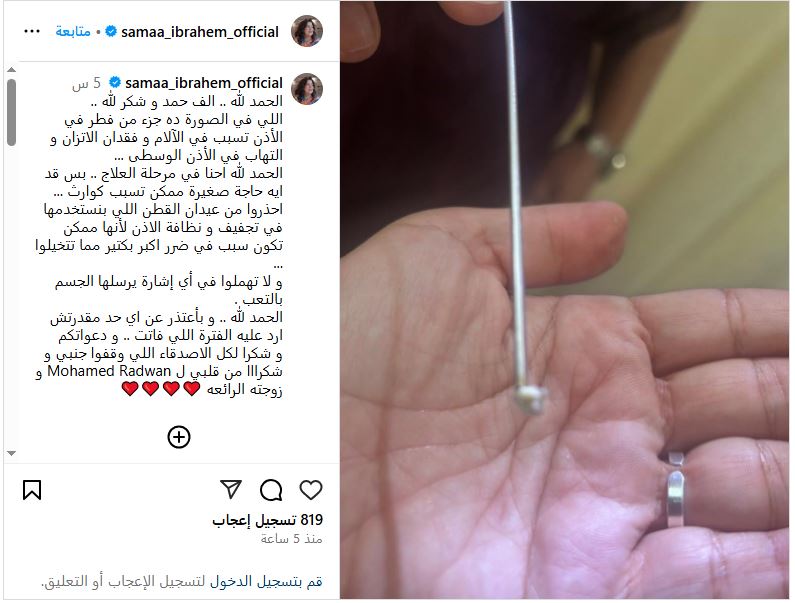Click the comments scrollbar thumb
Screen dimensions: 795x603
point(12,113)
